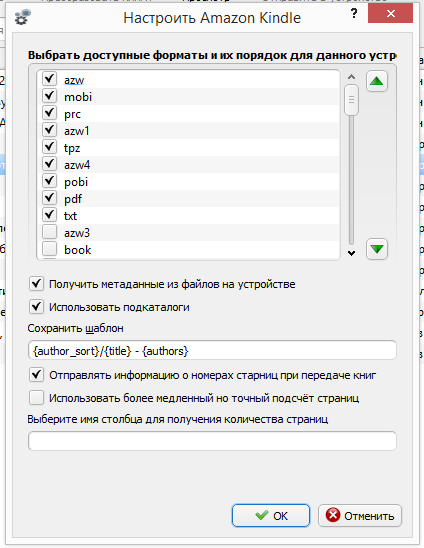This screenshot has height=548, width=424.
Task: Click 'Выберите имя столбца для получения' label
Action: coord(178,419)
